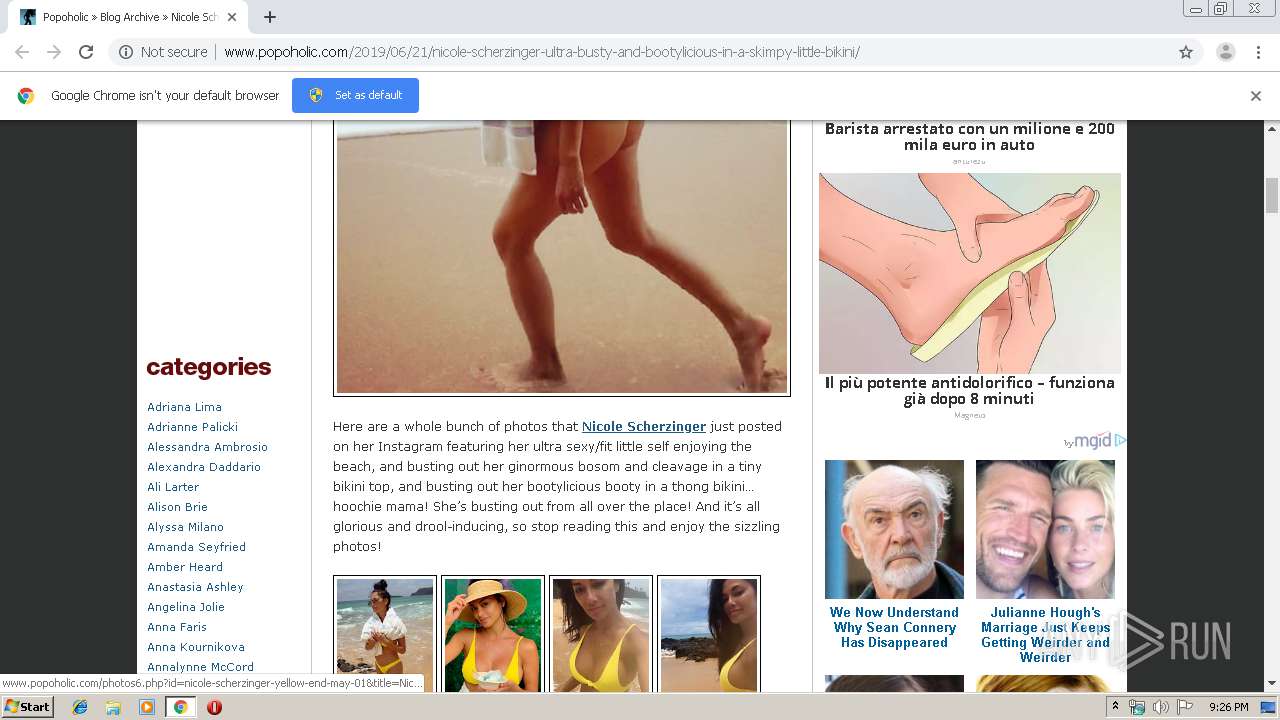Click the page vertical scrollbar thumb
1280x720 pixels.
point(1272,195)
